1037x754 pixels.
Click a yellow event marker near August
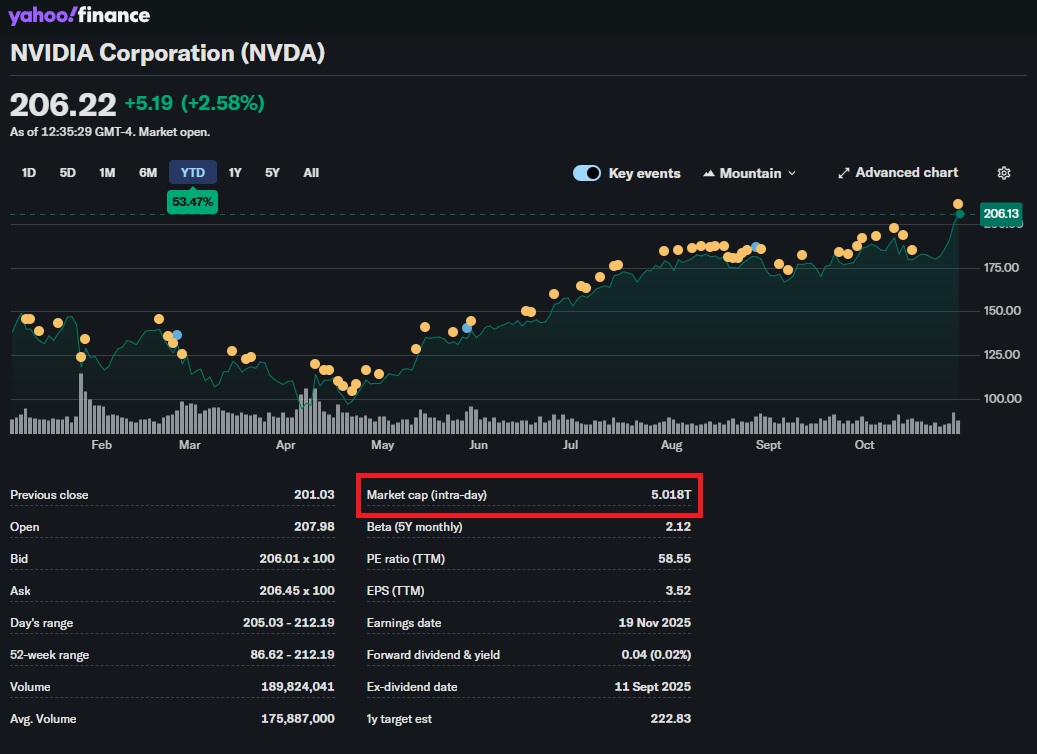tap(665, 250)
